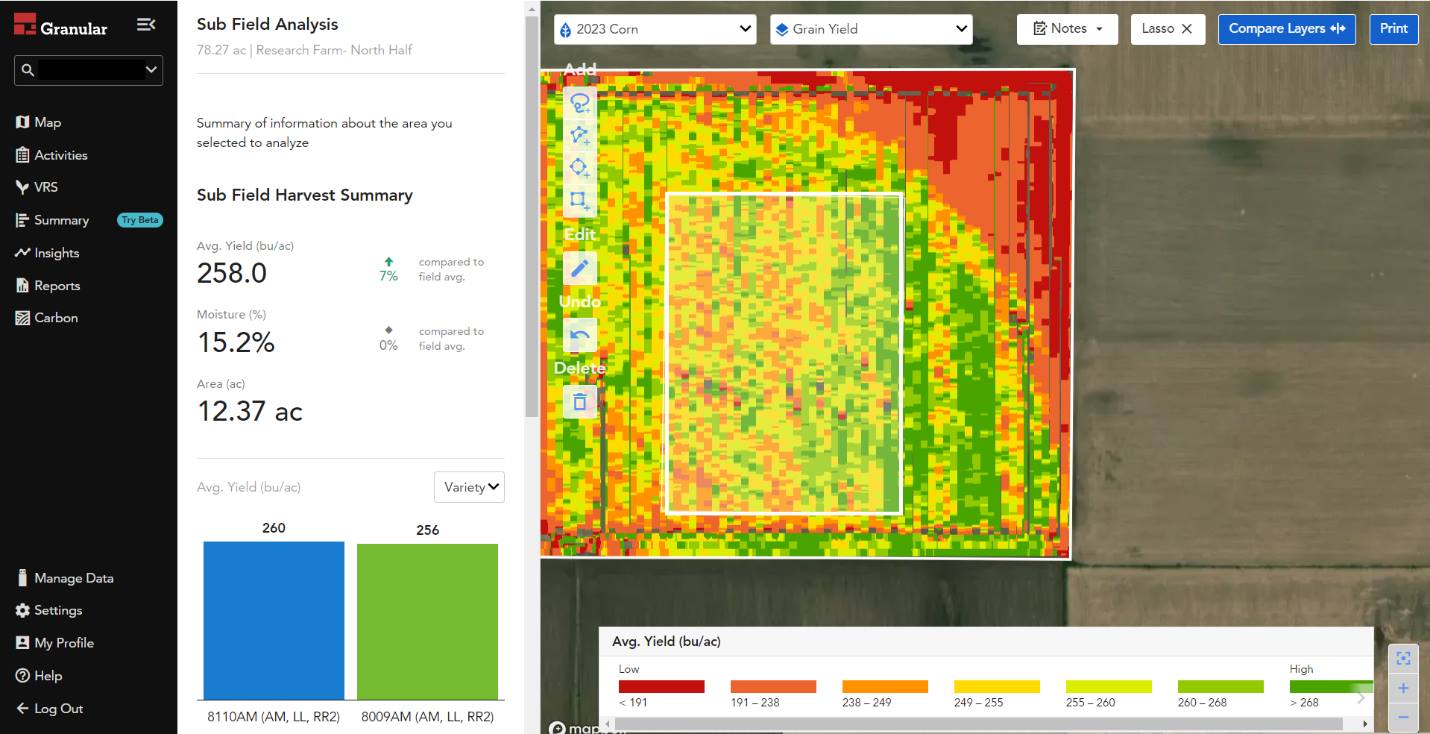Open the Variety grouping dropdown

[x=469, y=487]
